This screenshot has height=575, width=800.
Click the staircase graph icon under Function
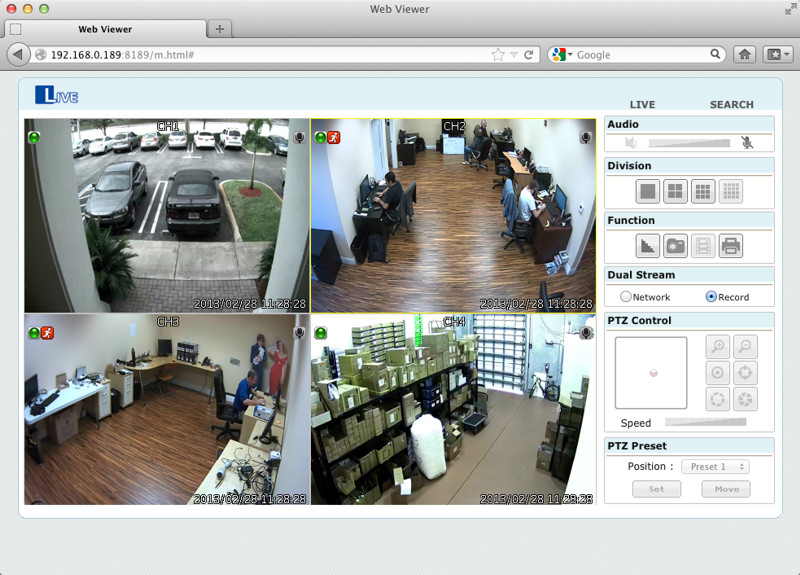tap(648, 246)
